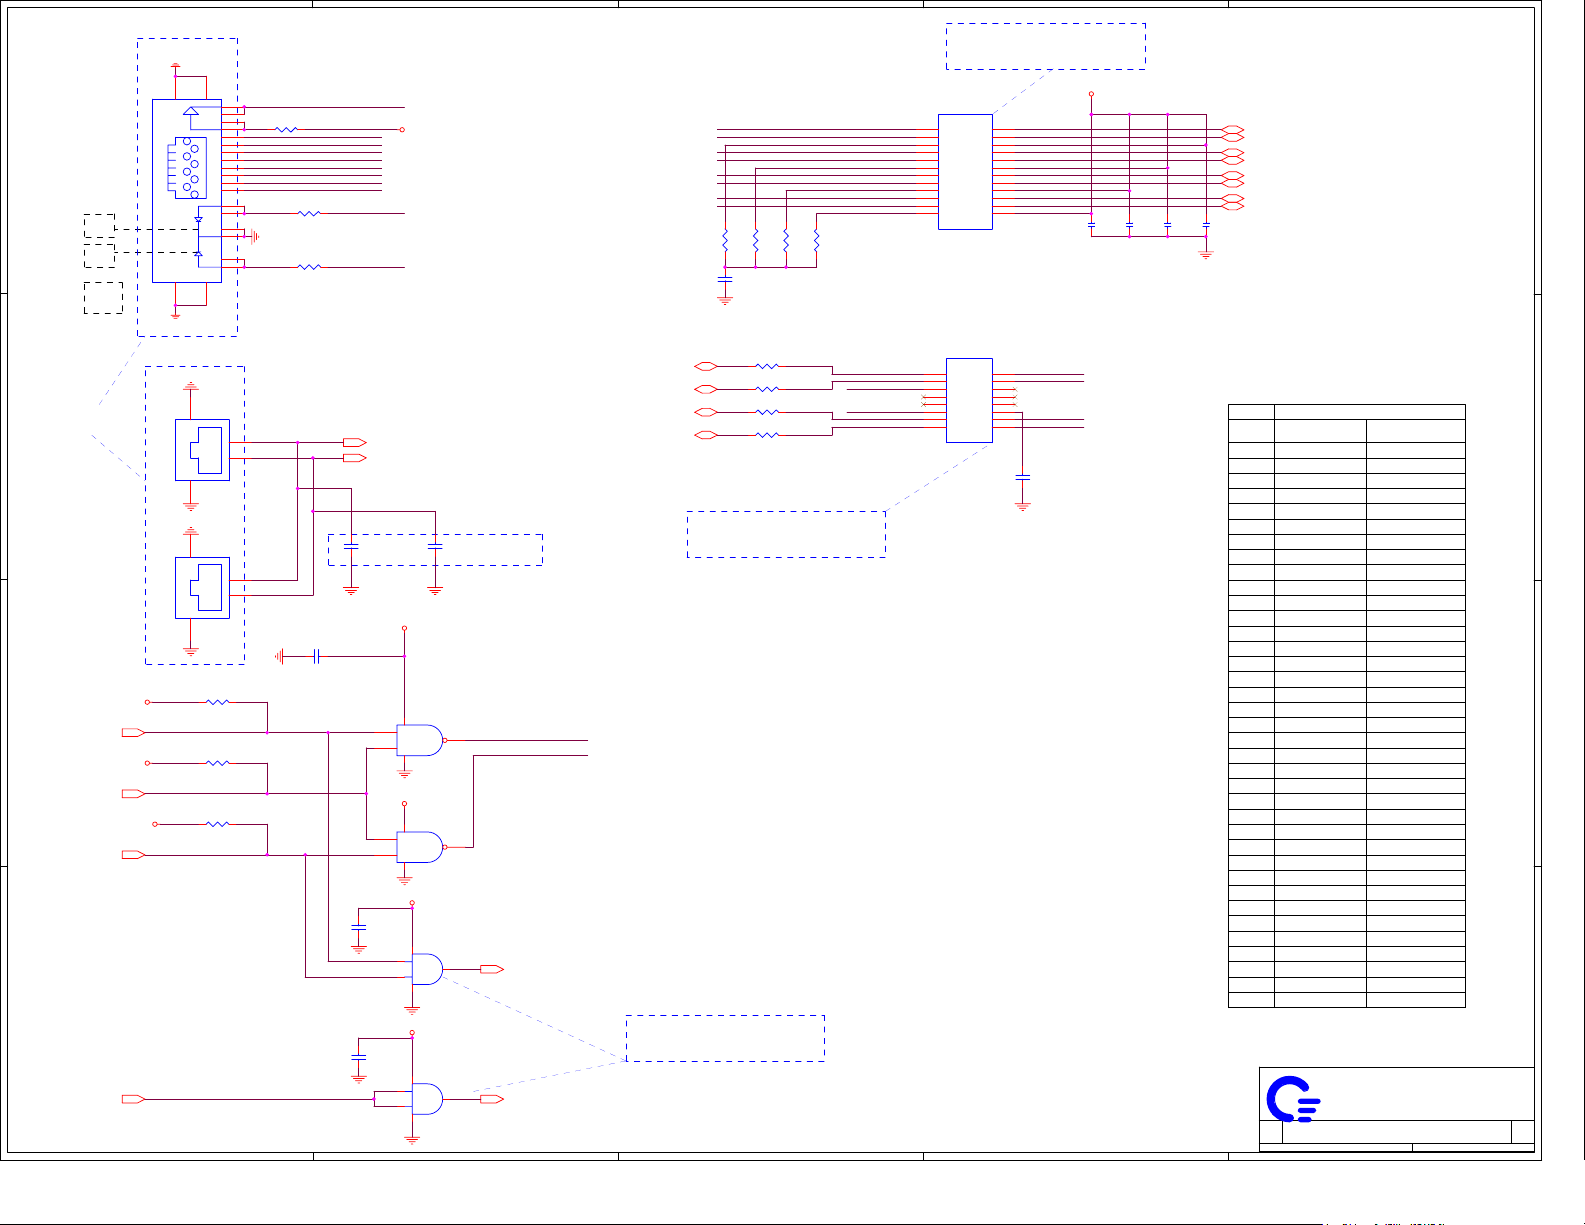Select the empty pin table on the right
1585x1225 pixels.
point(1346,705)
